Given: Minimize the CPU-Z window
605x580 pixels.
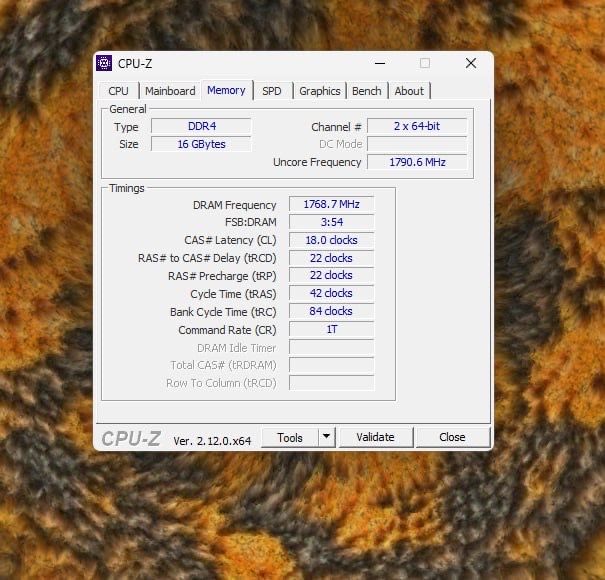Looking at the screenshot, I should click(x=380, y=63).
